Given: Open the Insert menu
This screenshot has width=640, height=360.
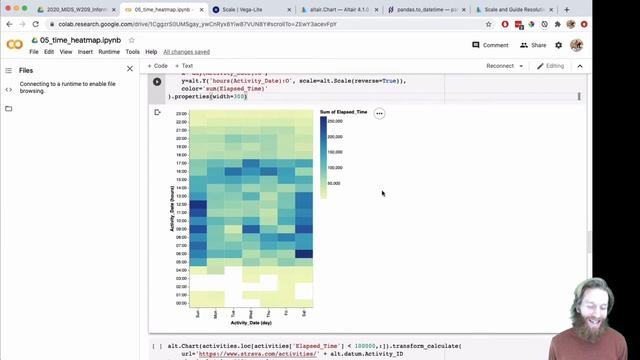Looking at the screenshot, I should point(85,52).
